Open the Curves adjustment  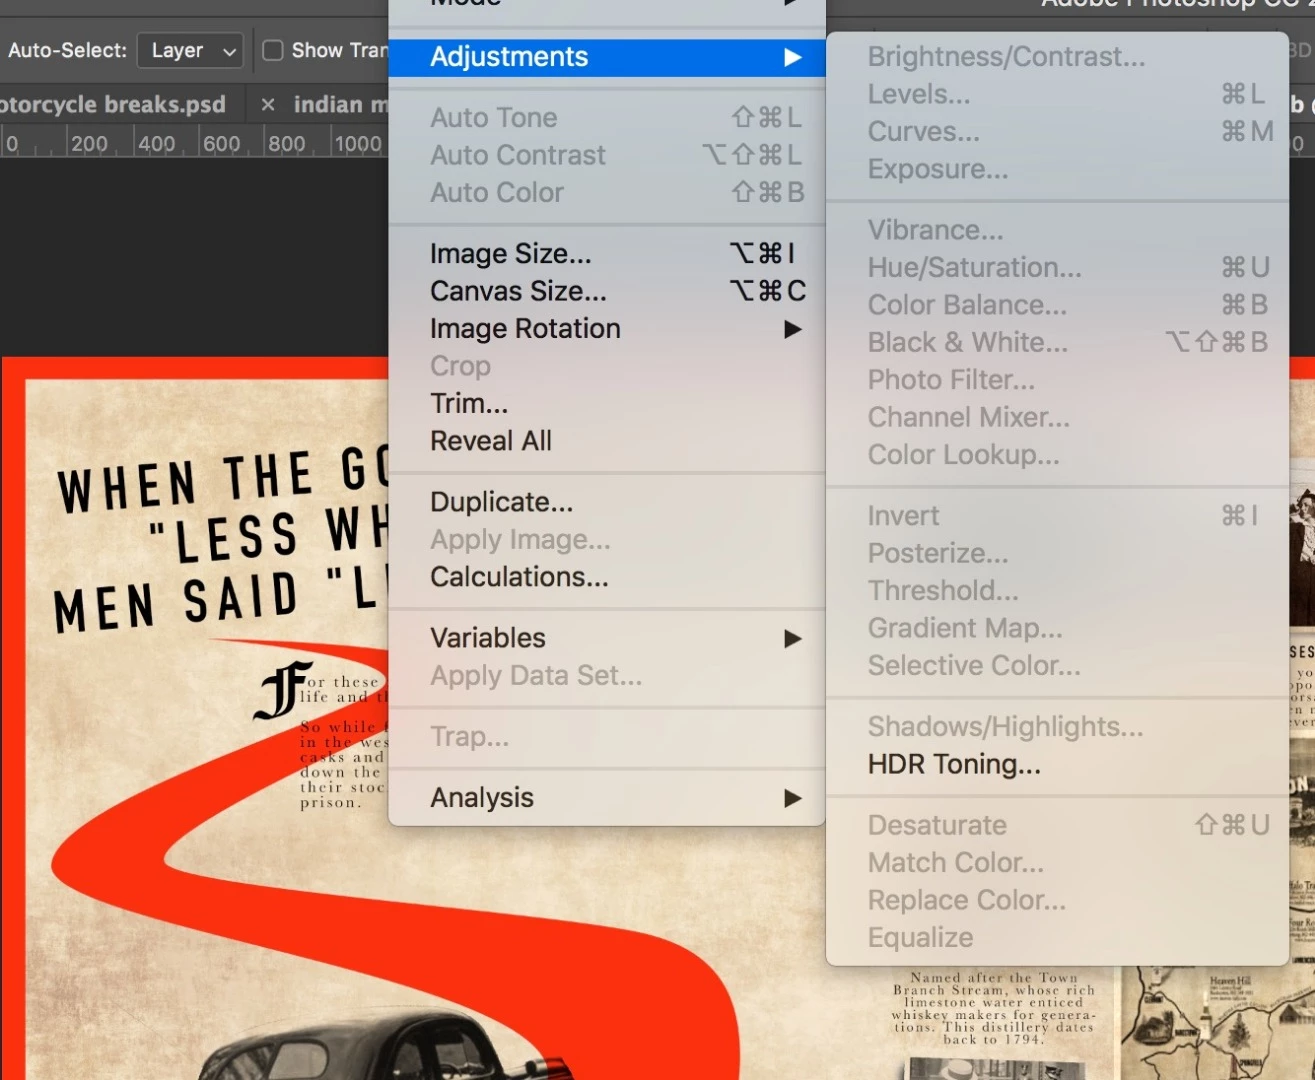(x=1057, y=132)
